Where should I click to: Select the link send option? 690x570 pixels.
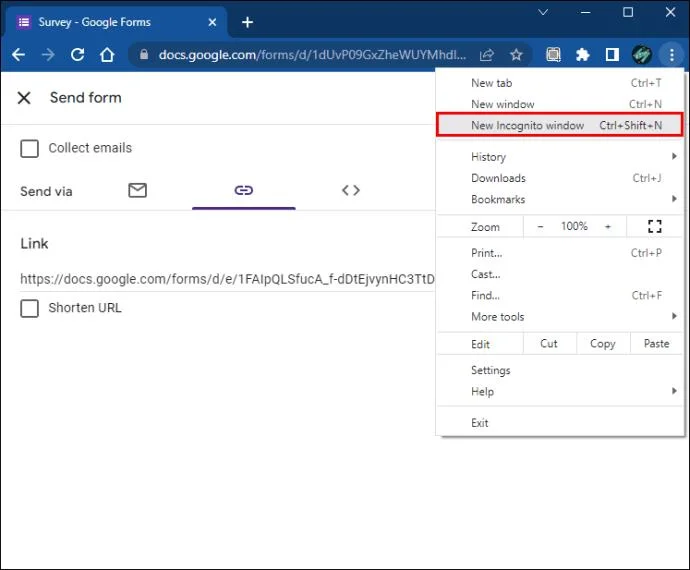244,190
